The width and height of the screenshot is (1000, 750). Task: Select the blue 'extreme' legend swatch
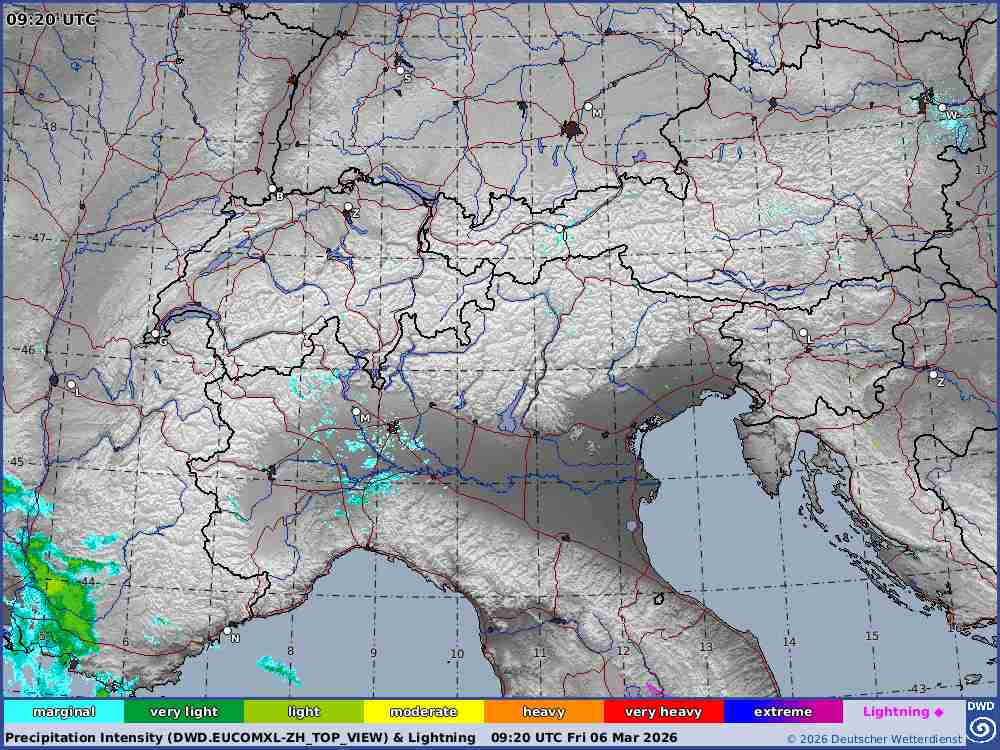[x=783, y=712]
